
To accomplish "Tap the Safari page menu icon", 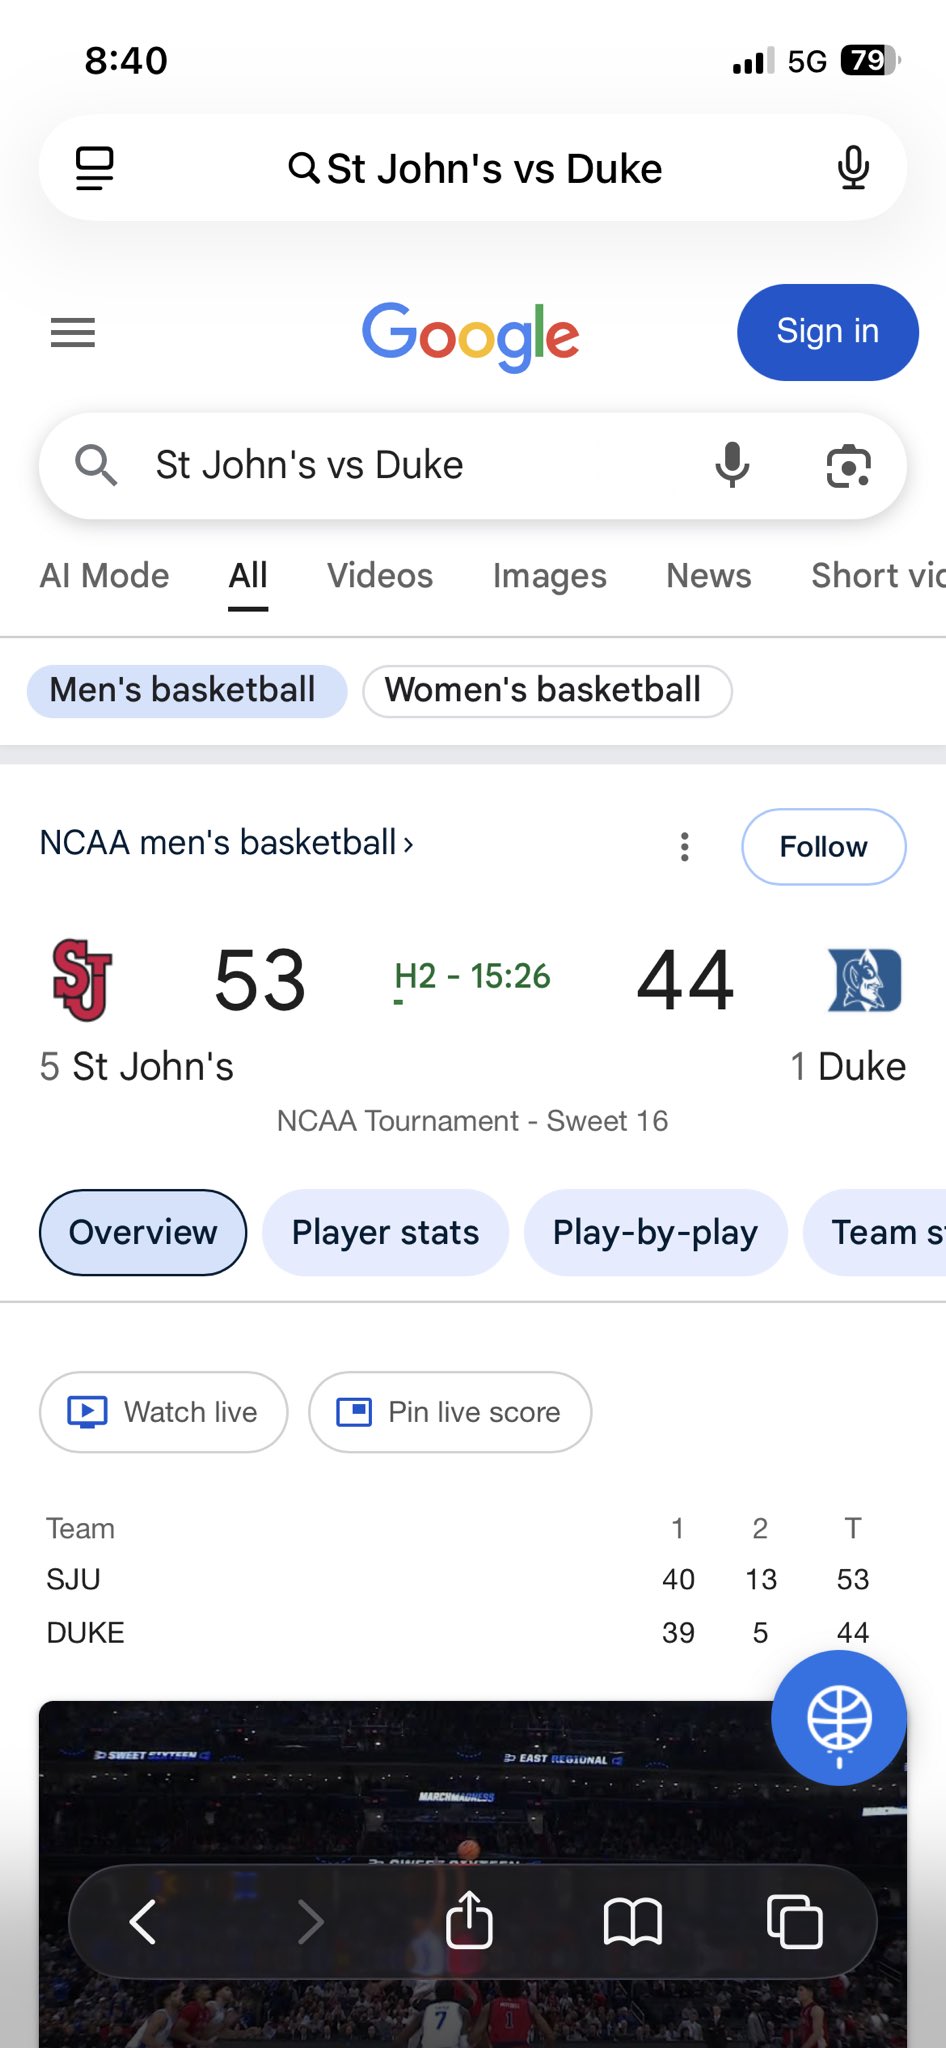I will (x=95, y=168).
